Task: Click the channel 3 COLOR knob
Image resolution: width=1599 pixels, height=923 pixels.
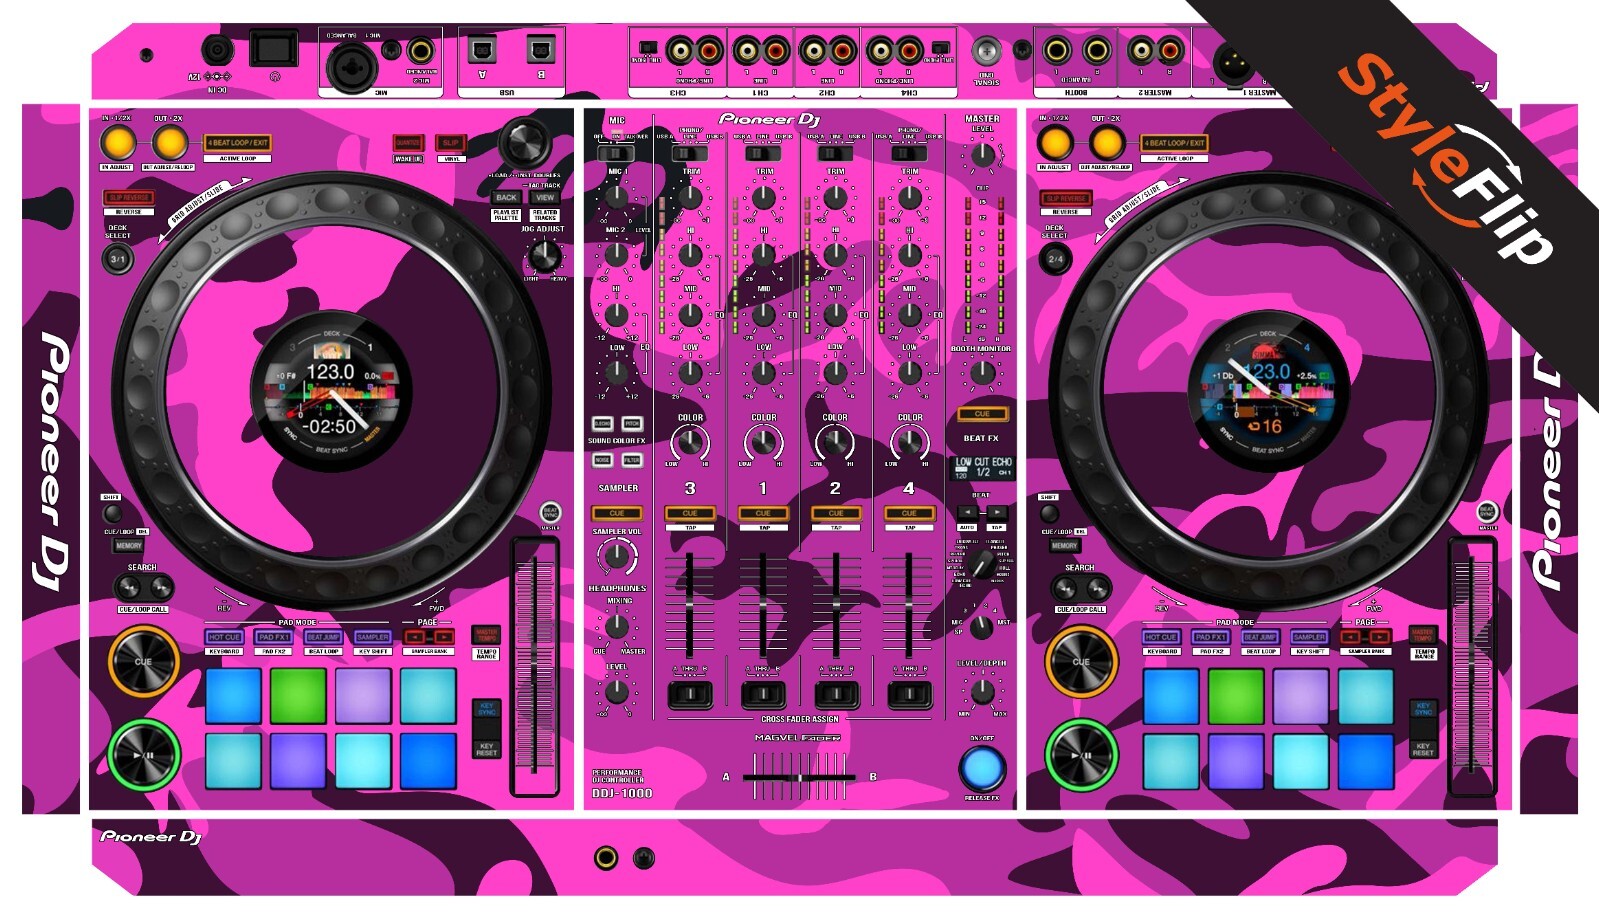Action: 690,441
